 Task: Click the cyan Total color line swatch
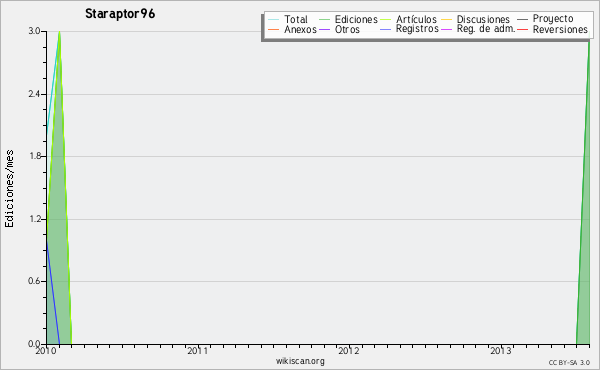274,20
